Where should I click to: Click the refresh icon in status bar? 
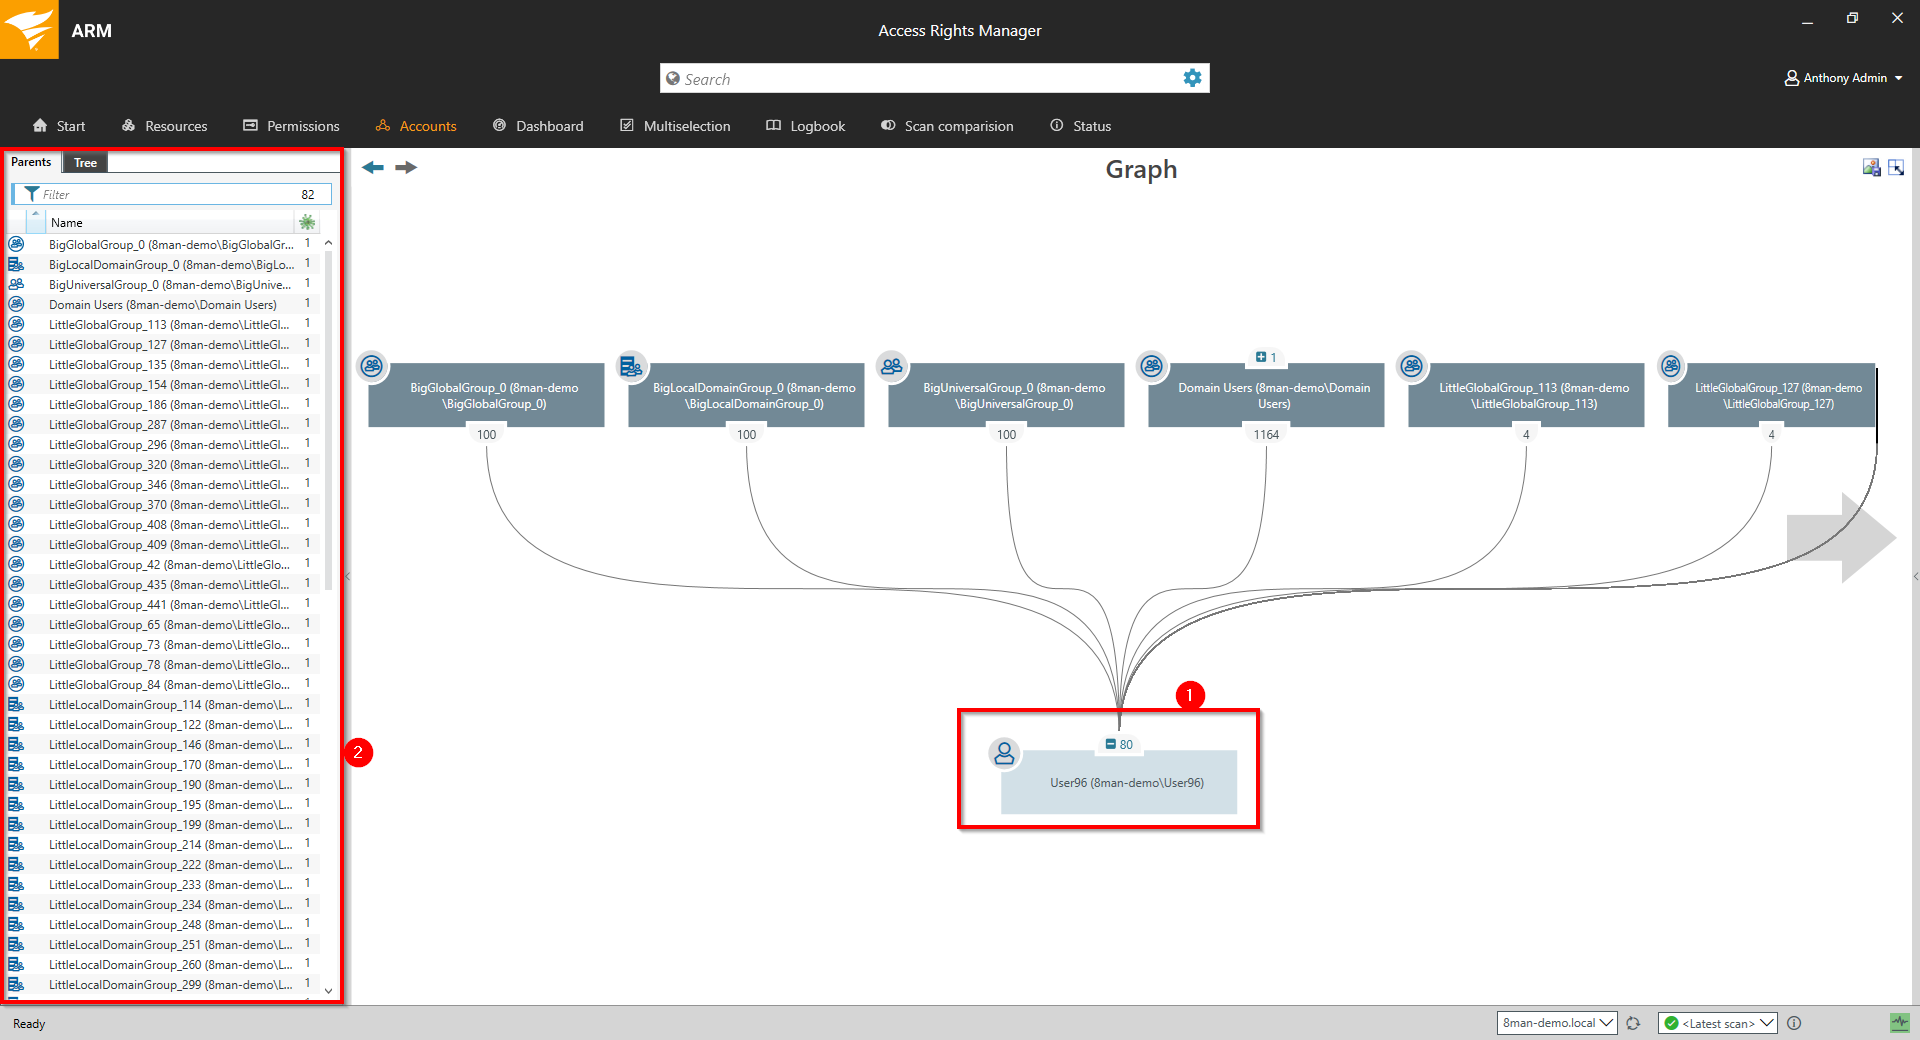pos(1633,1023)
